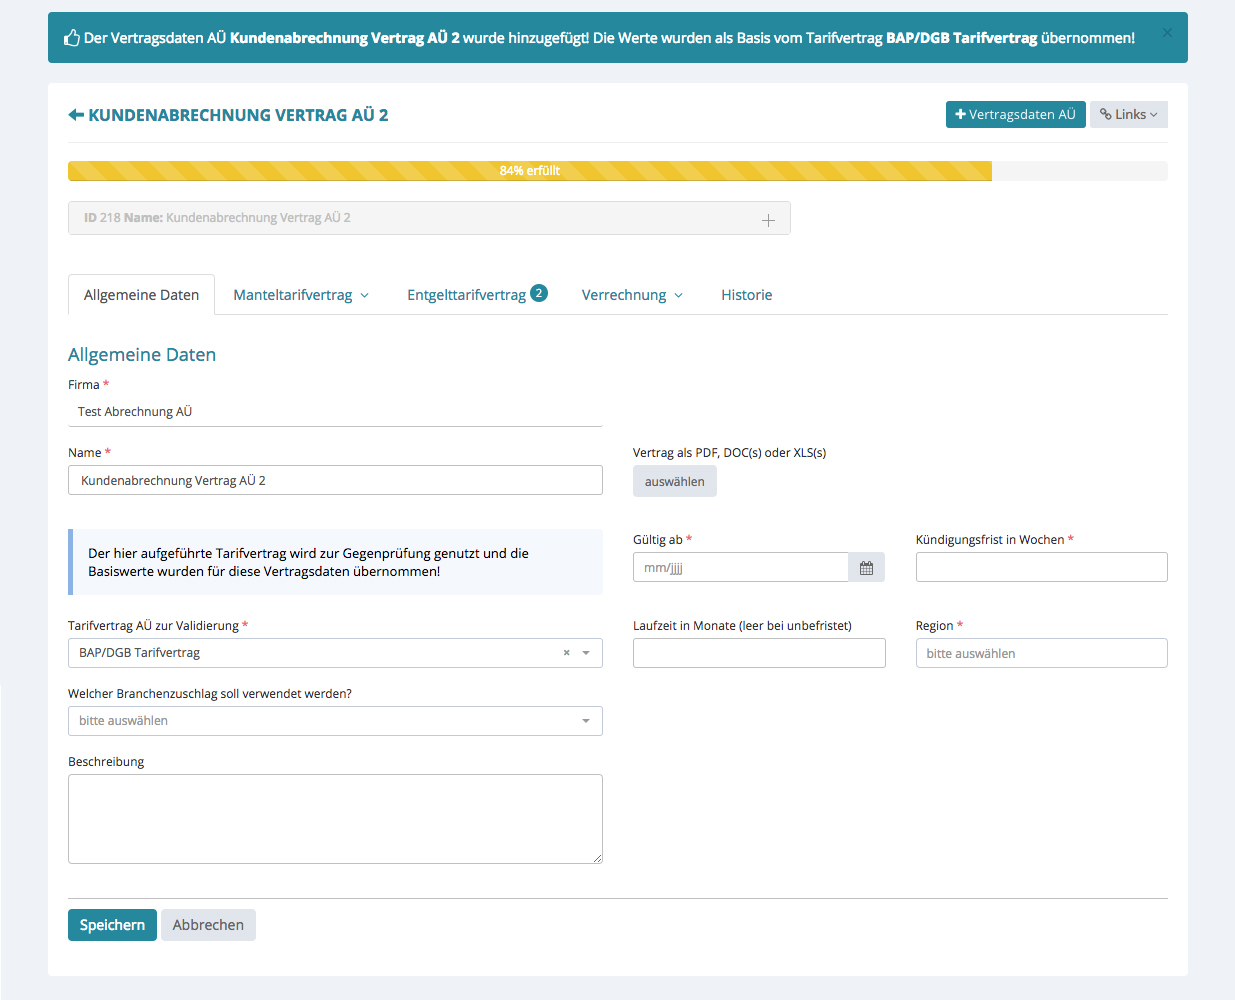The image size is (1235, 1000).
Task: Open the Links dropdown menu
Action: 1128,115
